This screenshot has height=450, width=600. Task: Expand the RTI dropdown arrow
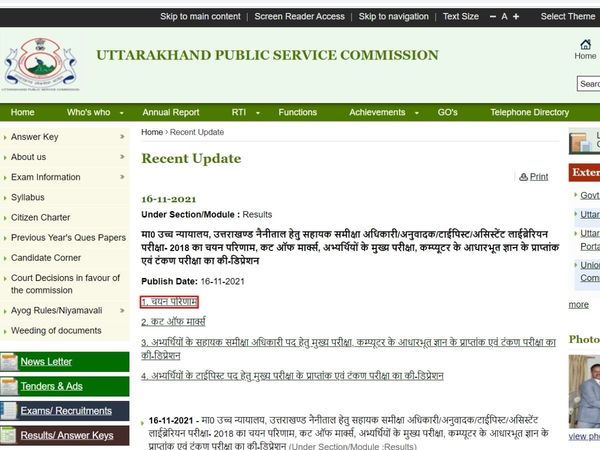[258, 113]
